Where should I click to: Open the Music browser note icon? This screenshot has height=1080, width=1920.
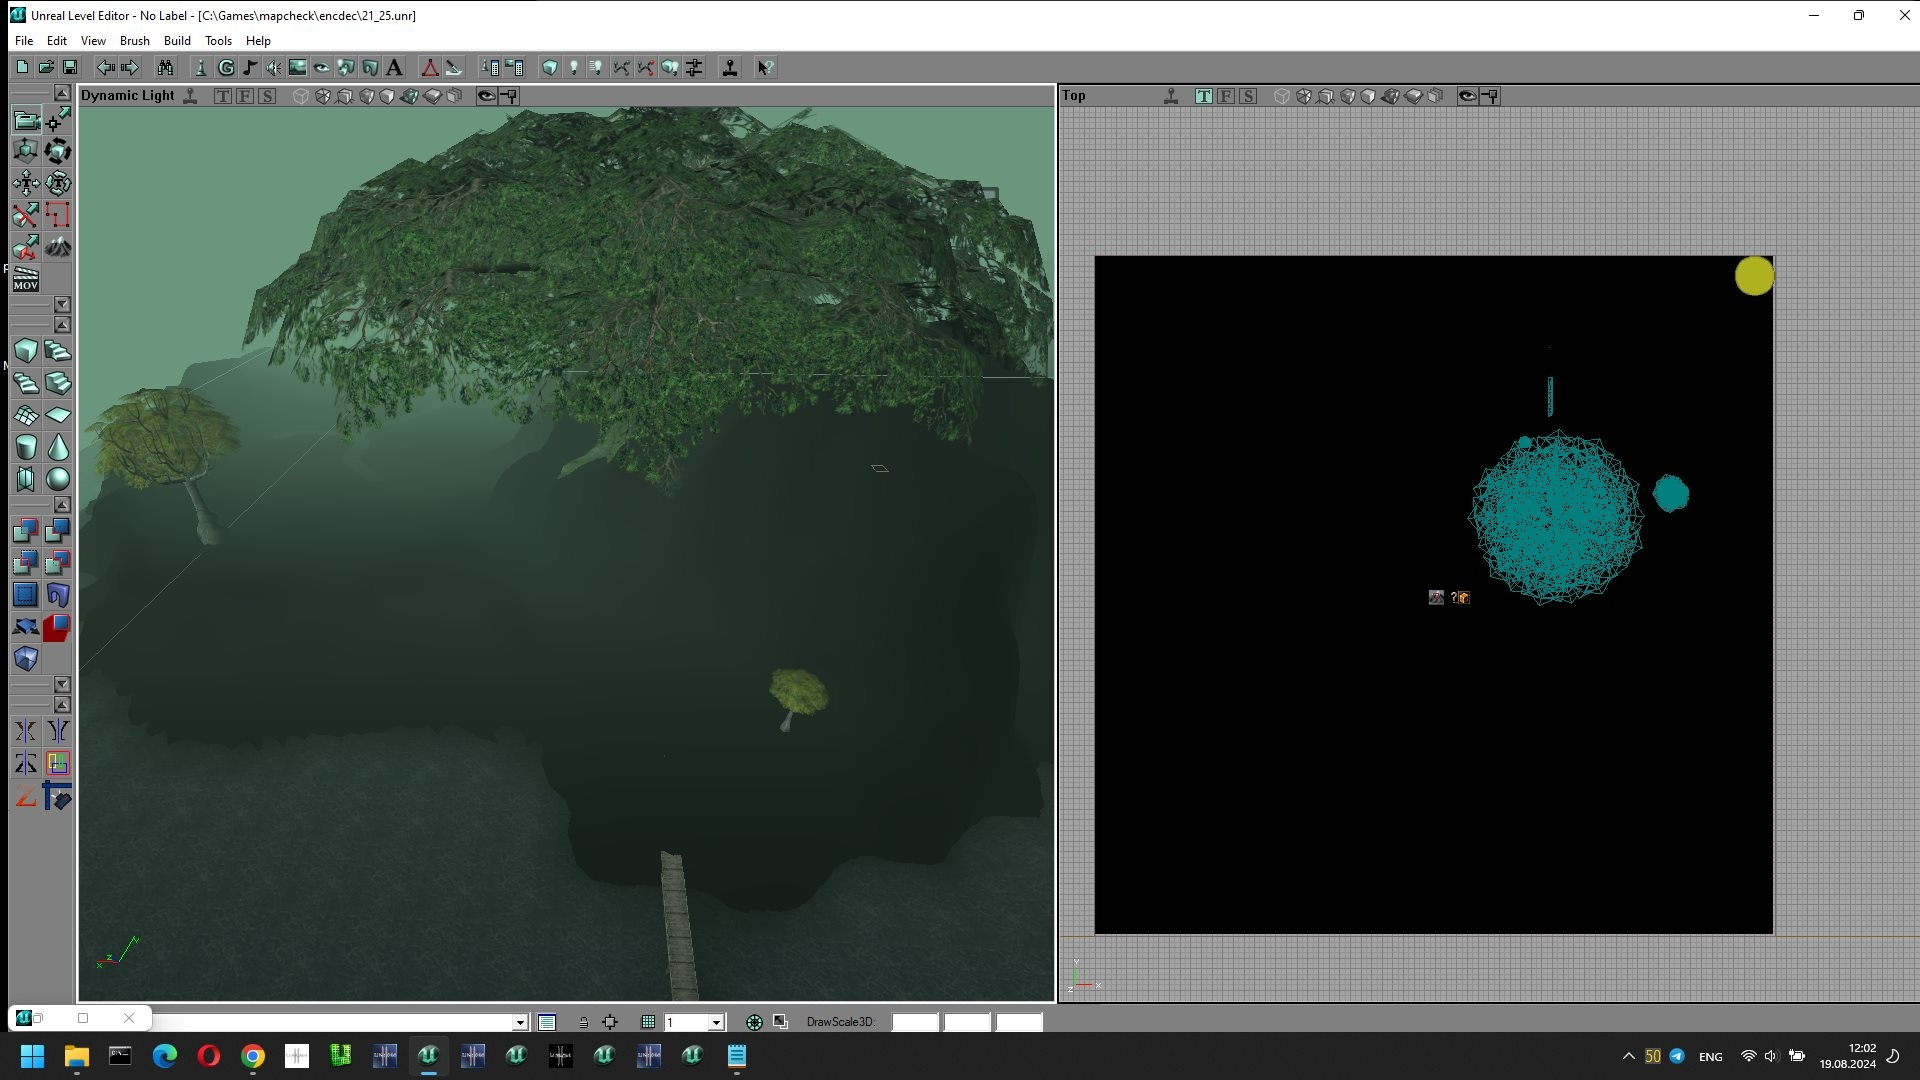[x=250, y=67]
